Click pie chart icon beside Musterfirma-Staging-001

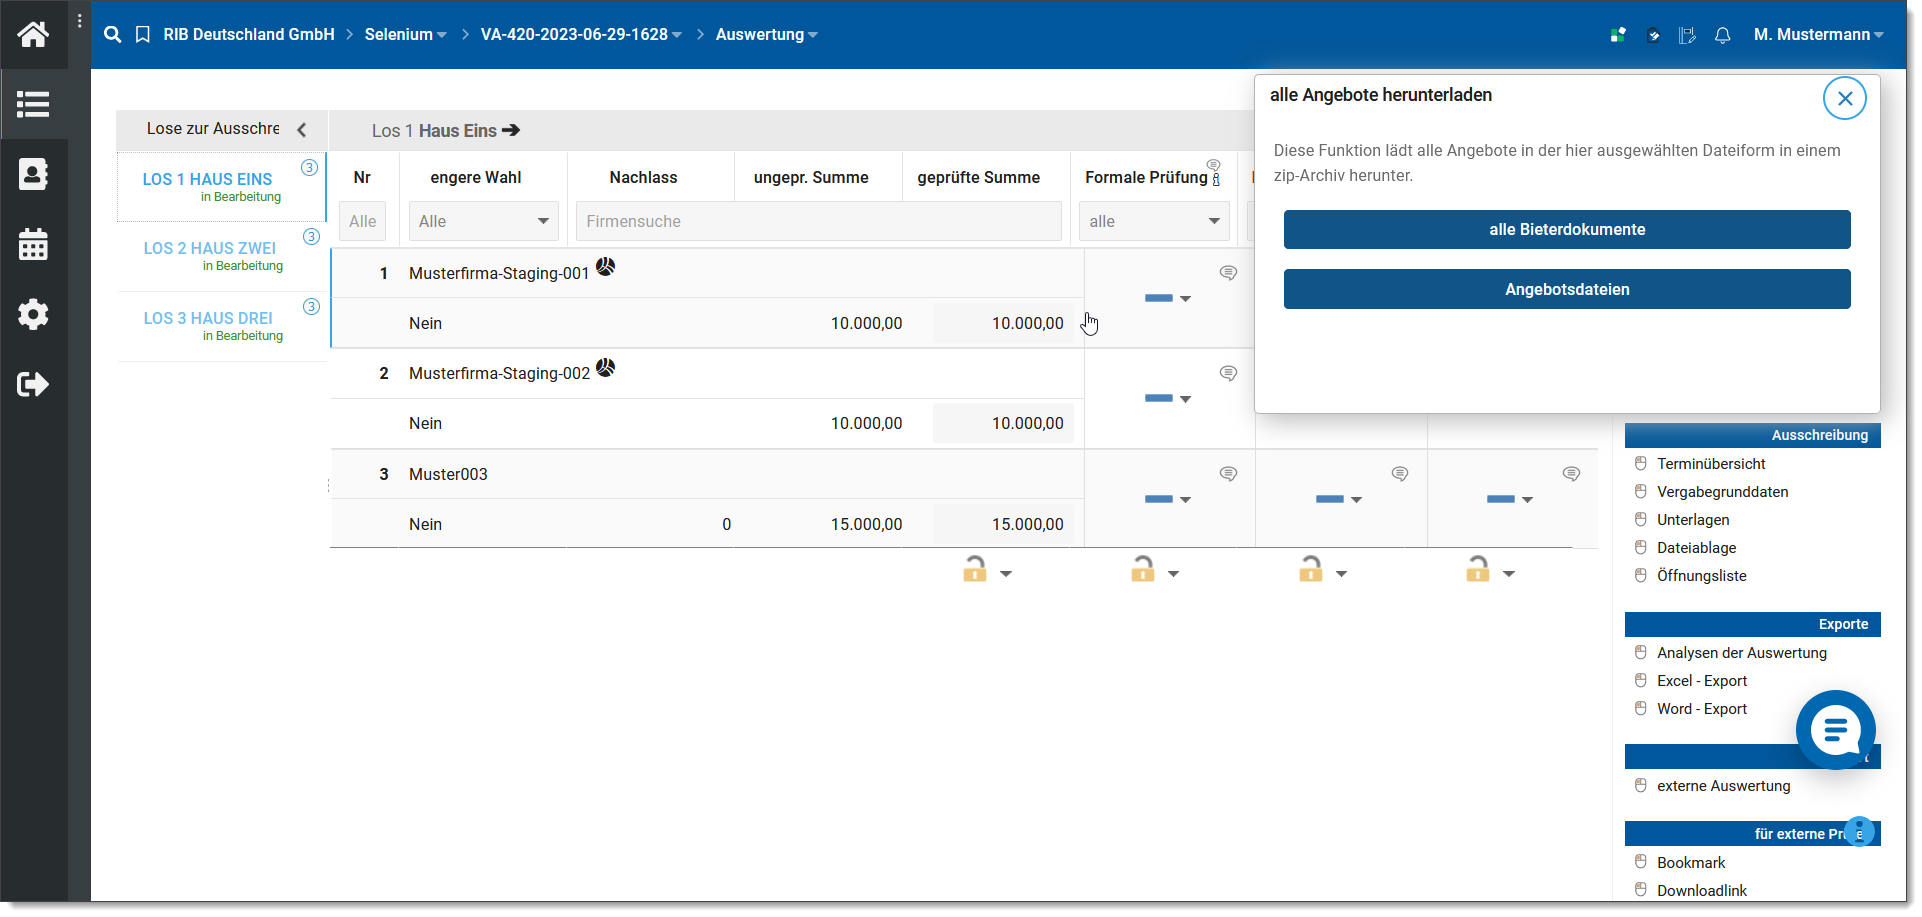606,266
